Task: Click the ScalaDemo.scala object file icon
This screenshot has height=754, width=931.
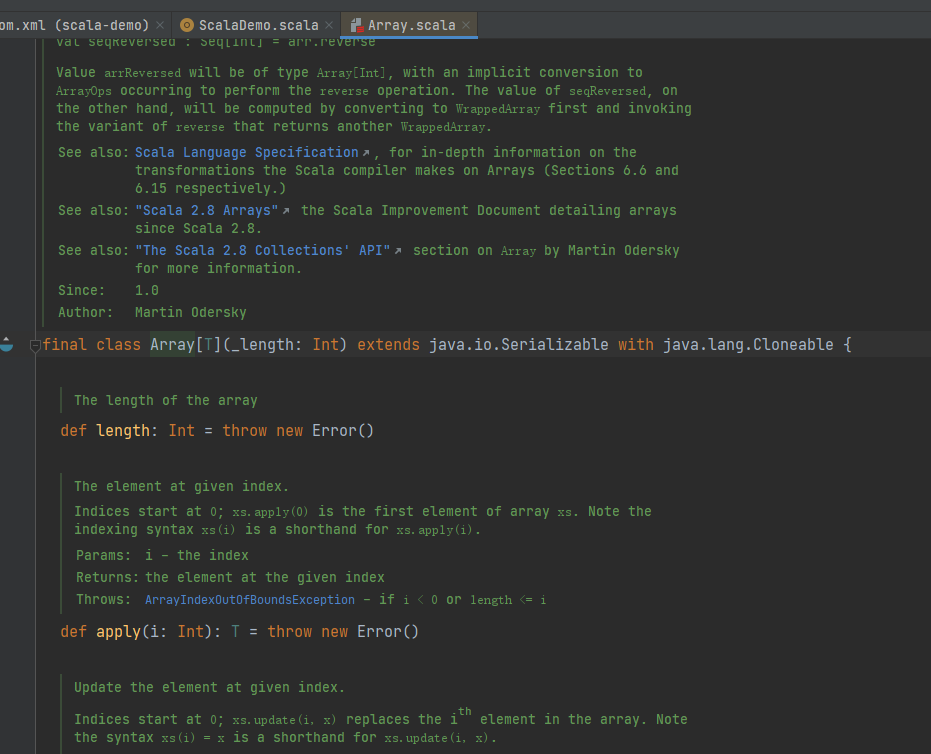Action: coord(186,25)
